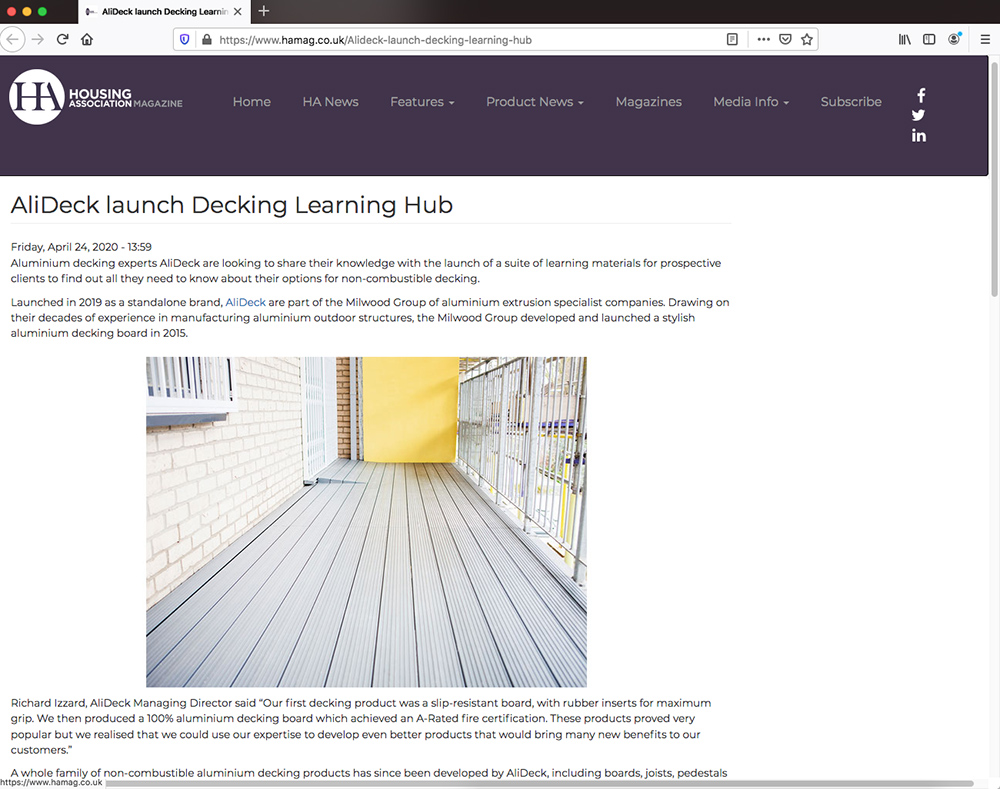Open the Library bookmarks icon

click(x=904, y=40)
